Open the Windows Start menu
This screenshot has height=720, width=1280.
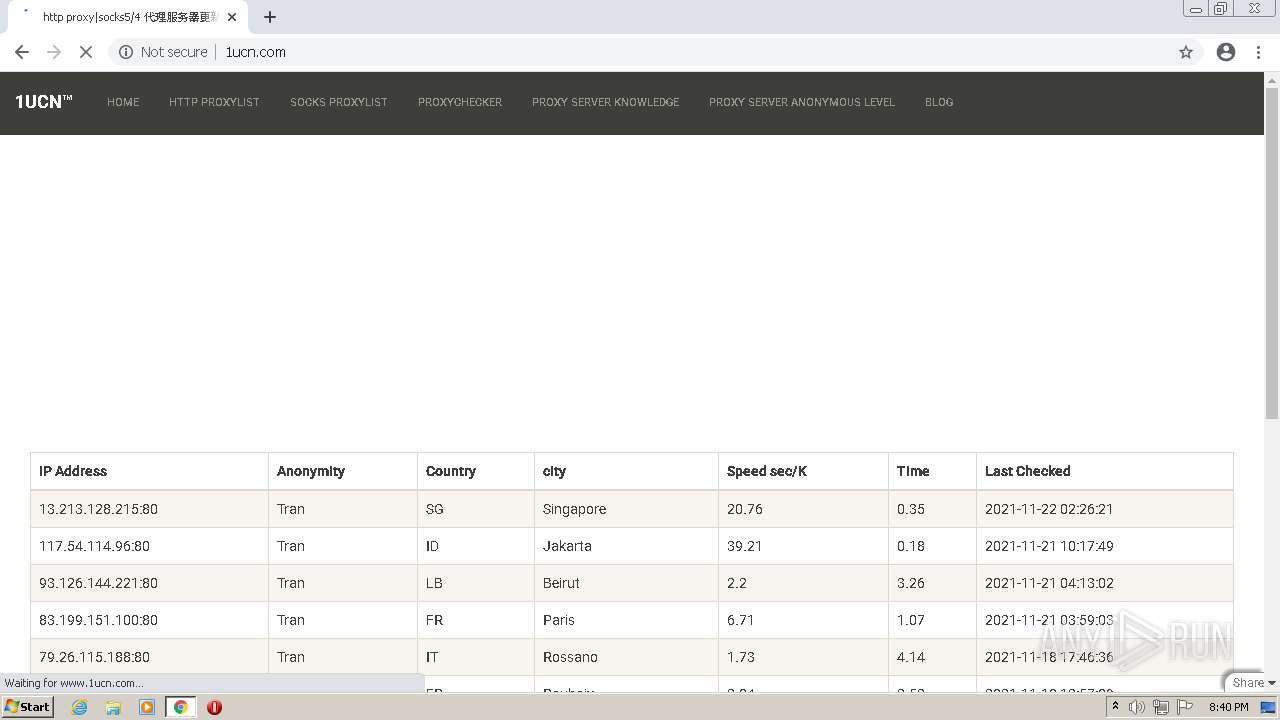click(28, 707)
